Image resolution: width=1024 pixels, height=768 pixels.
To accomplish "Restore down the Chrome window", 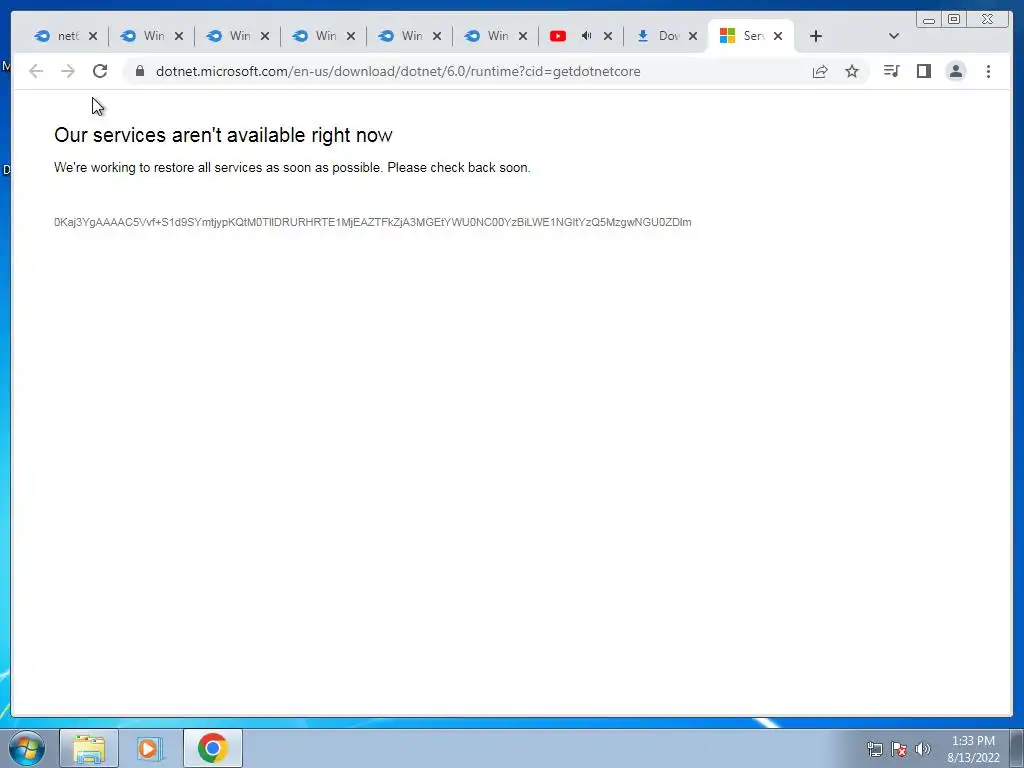I will [x=954, y=20].
